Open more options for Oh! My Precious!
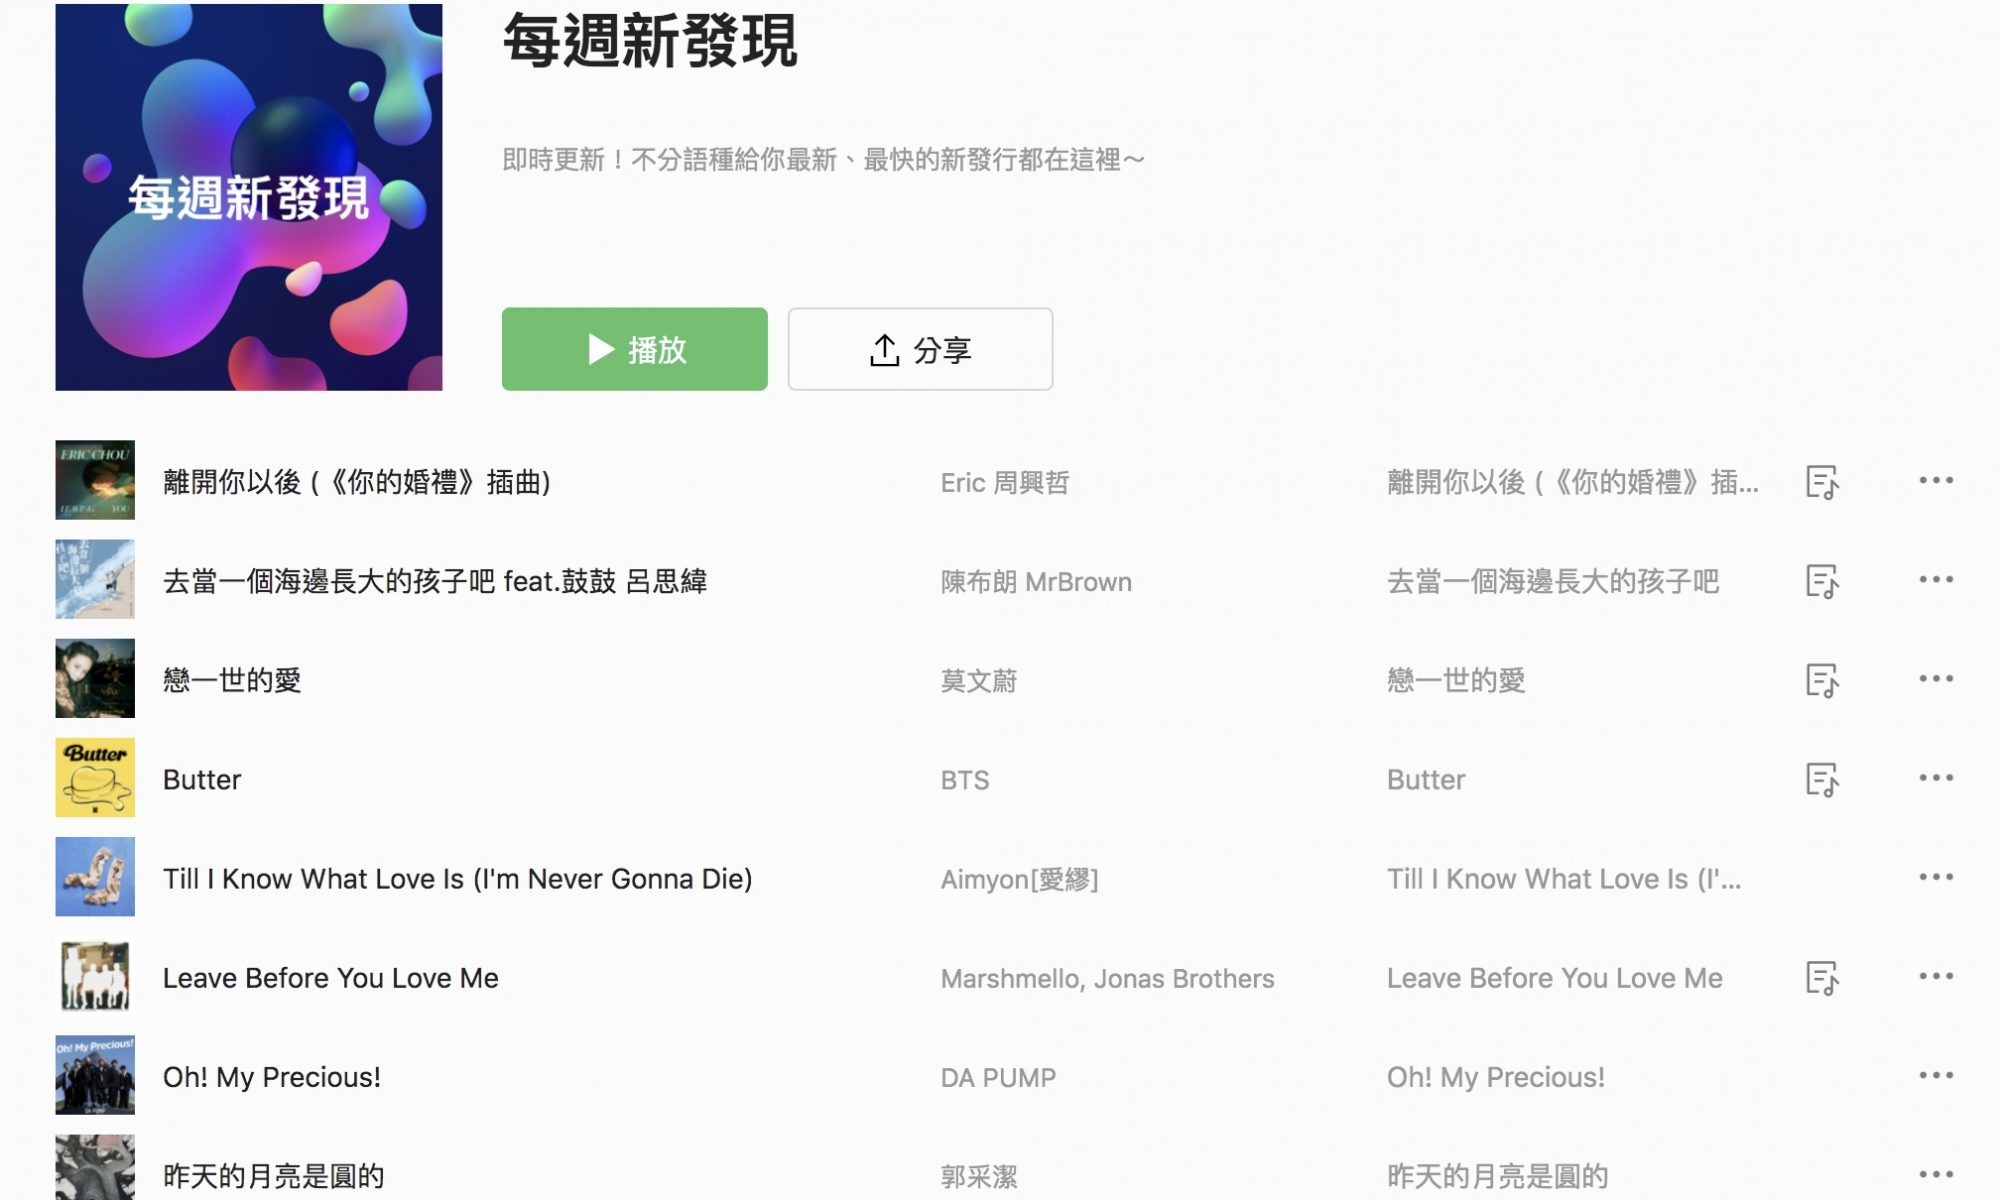2000x1200 pixels. tap(1936, 1075)
